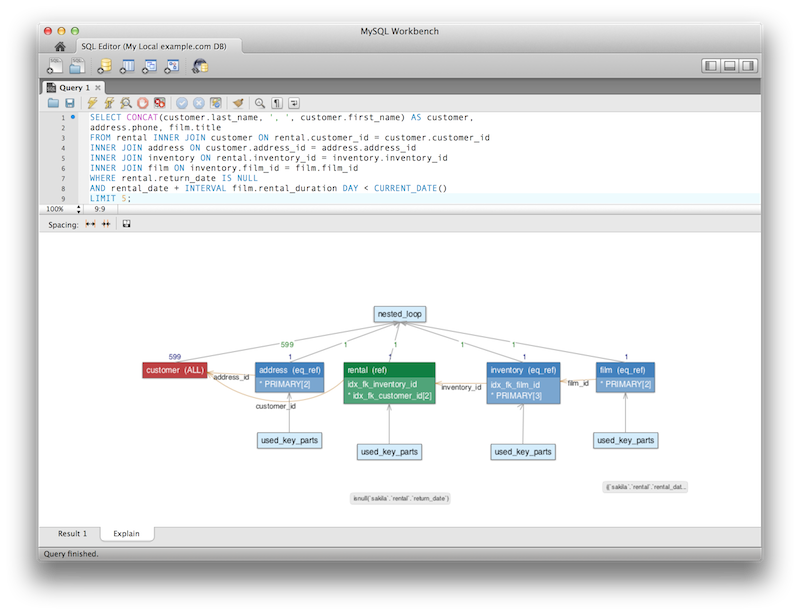Toggle the bottom output panel visibility
The height and width of the screenshot is (614, 800).
(730, 66)
